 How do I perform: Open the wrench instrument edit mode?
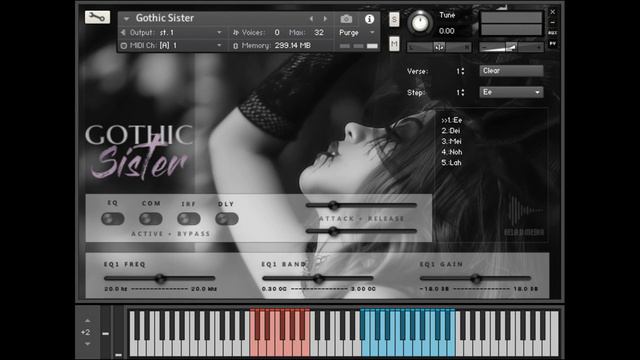point(97,17)
